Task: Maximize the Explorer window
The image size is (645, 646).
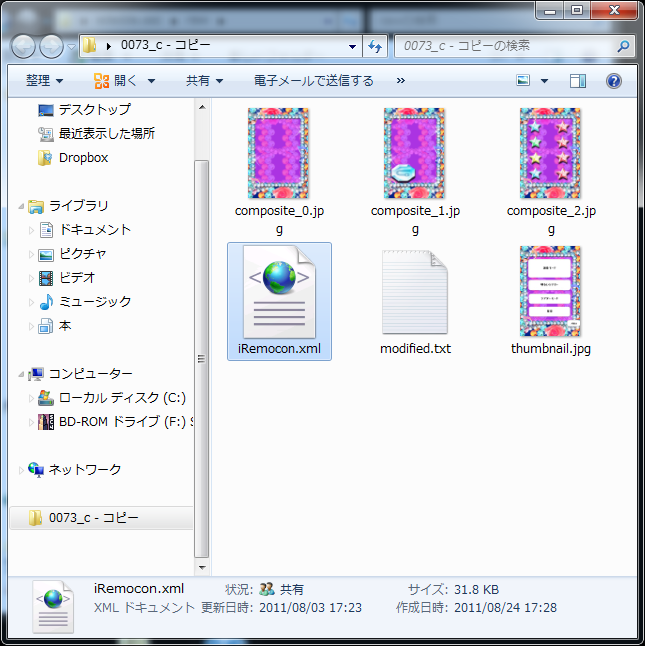Action: pyautogui.click(x=577, y=11)
